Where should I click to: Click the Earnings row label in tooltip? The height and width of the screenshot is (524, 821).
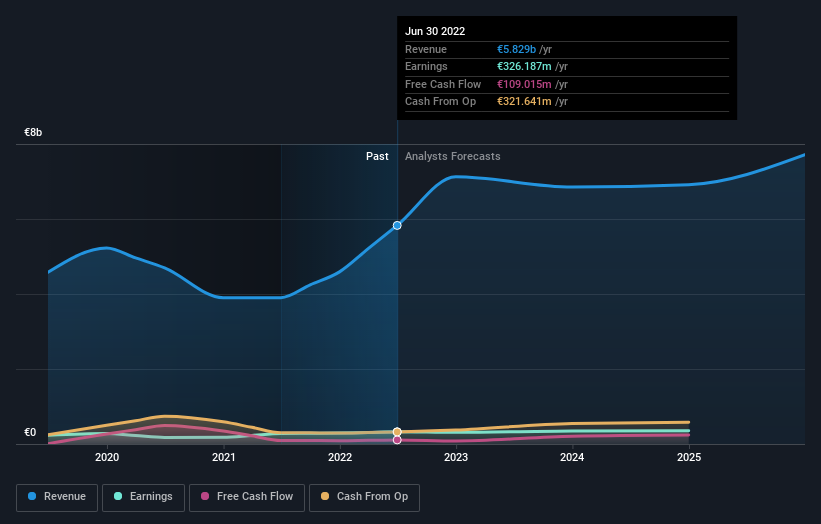click(x=426, y=66)
